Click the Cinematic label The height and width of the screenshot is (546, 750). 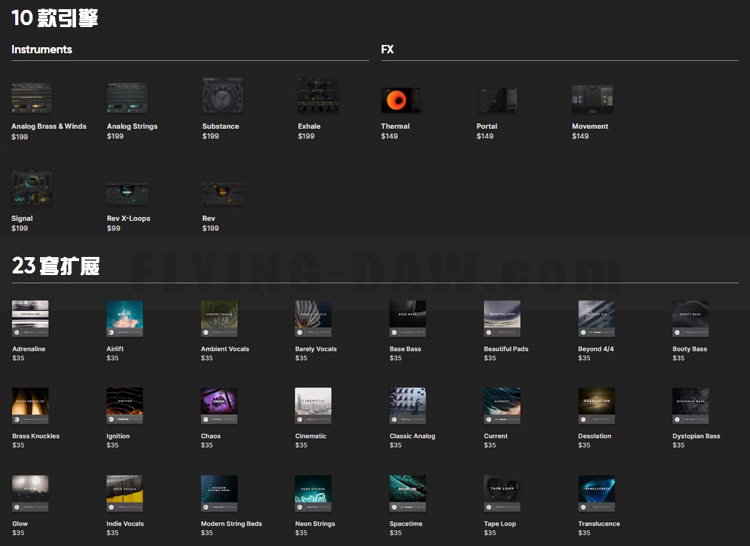tap(310, 436)
